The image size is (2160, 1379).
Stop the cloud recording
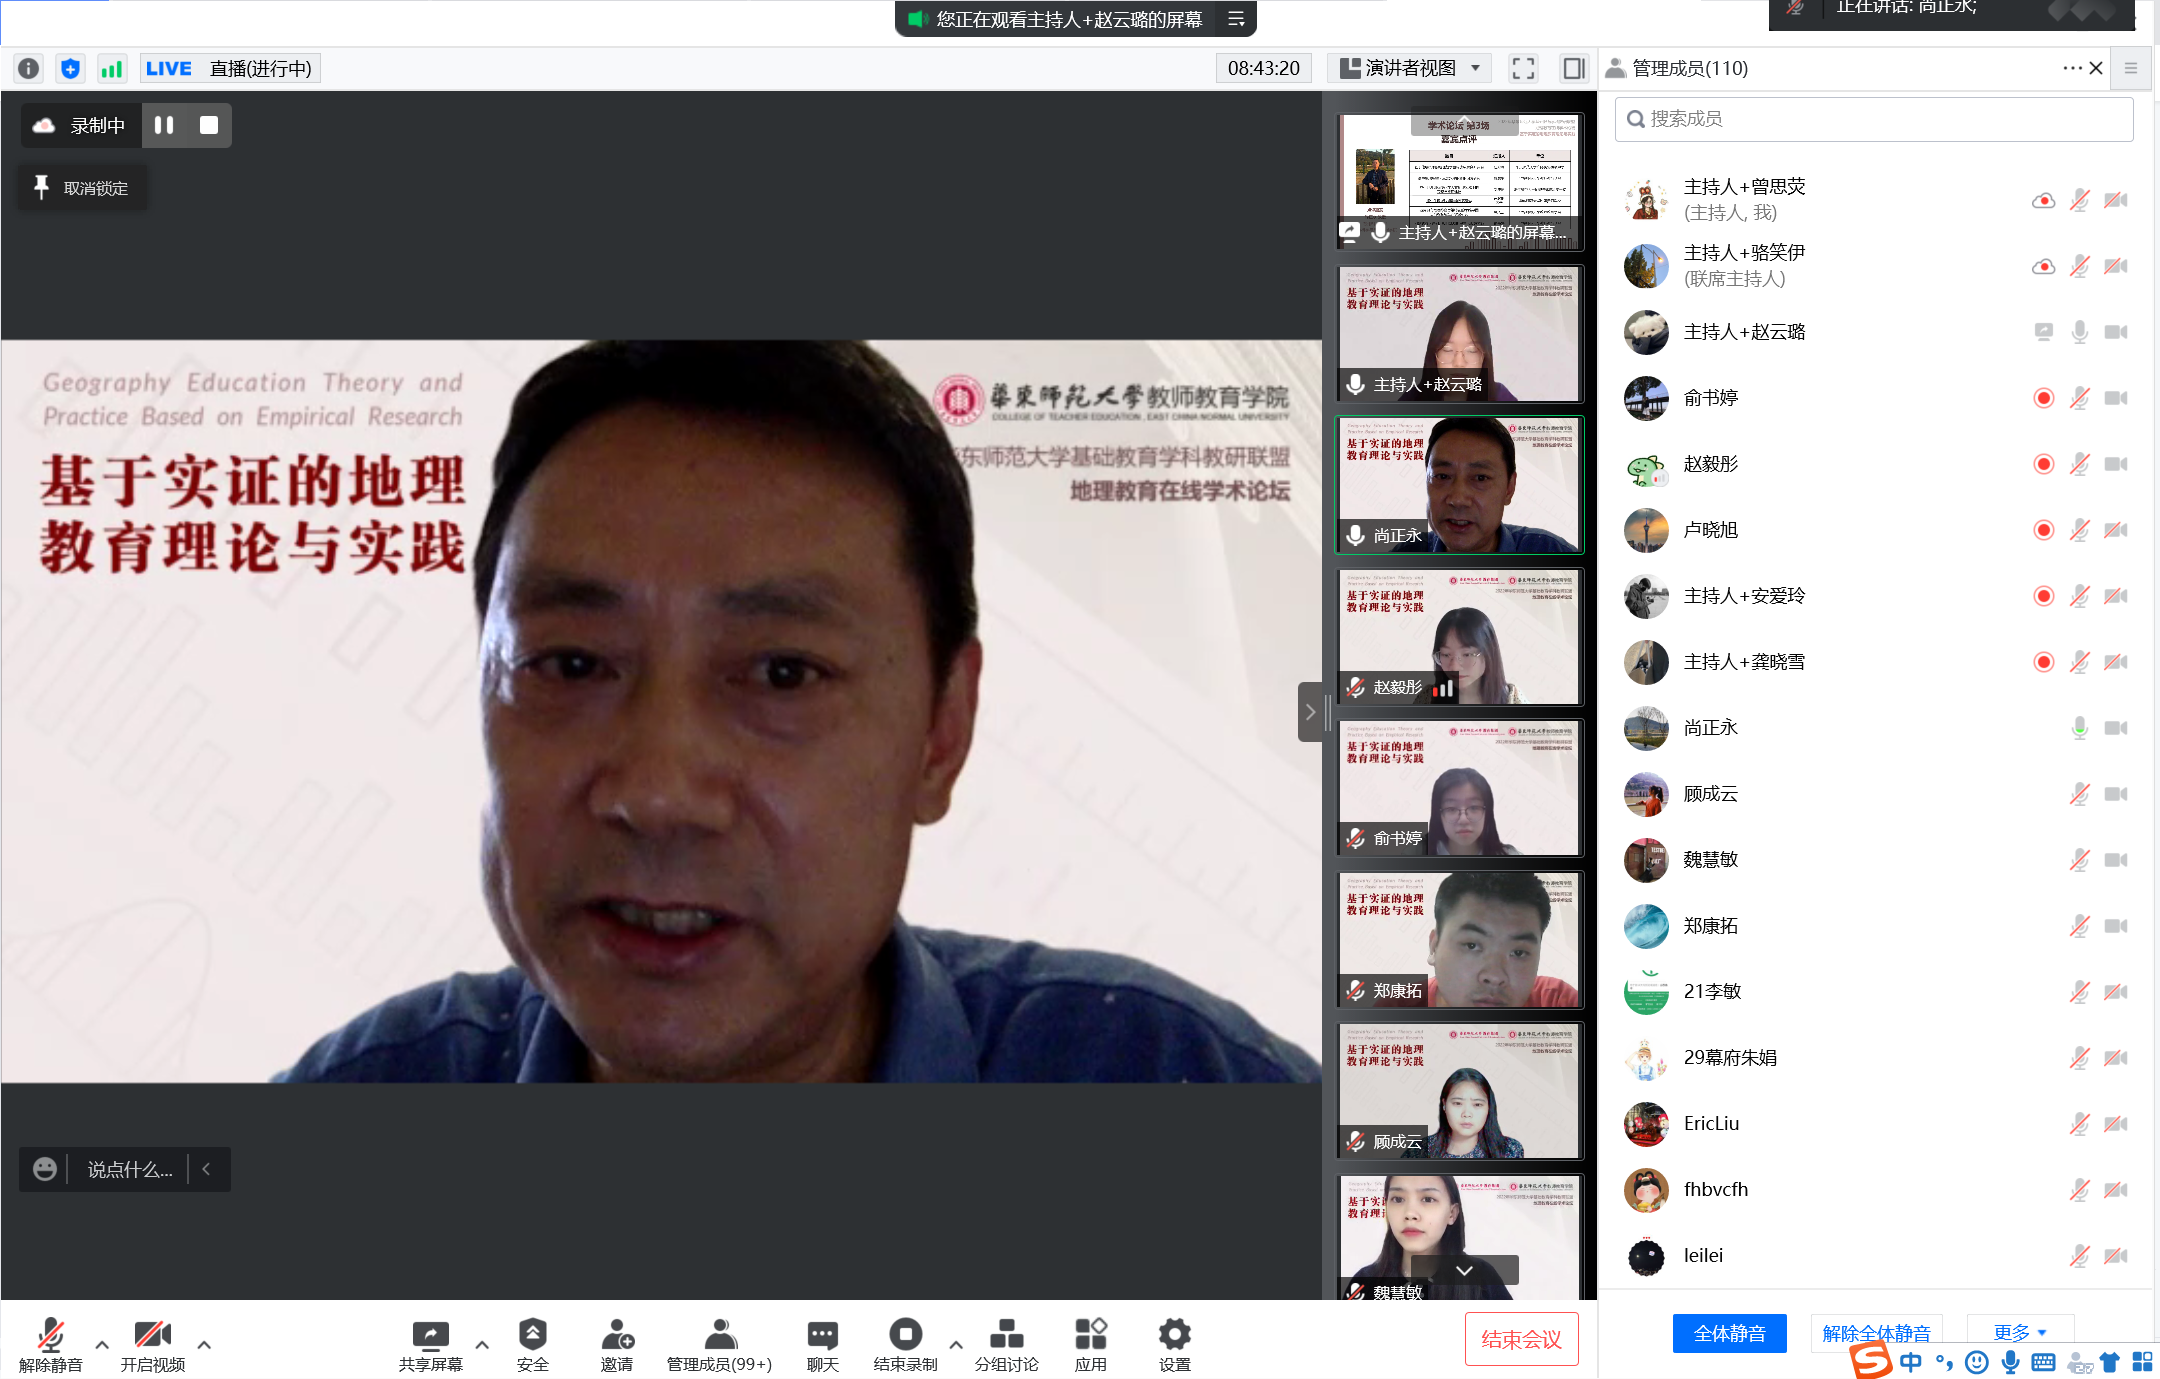coord(209,125)
